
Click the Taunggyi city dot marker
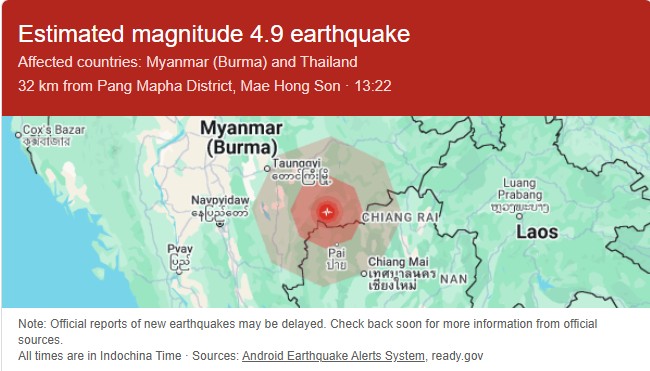point(267,169)
